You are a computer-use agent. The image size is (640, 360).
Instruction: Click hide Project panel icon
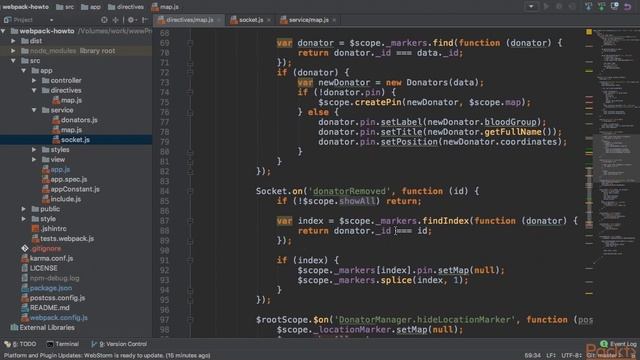click(144, 20)
